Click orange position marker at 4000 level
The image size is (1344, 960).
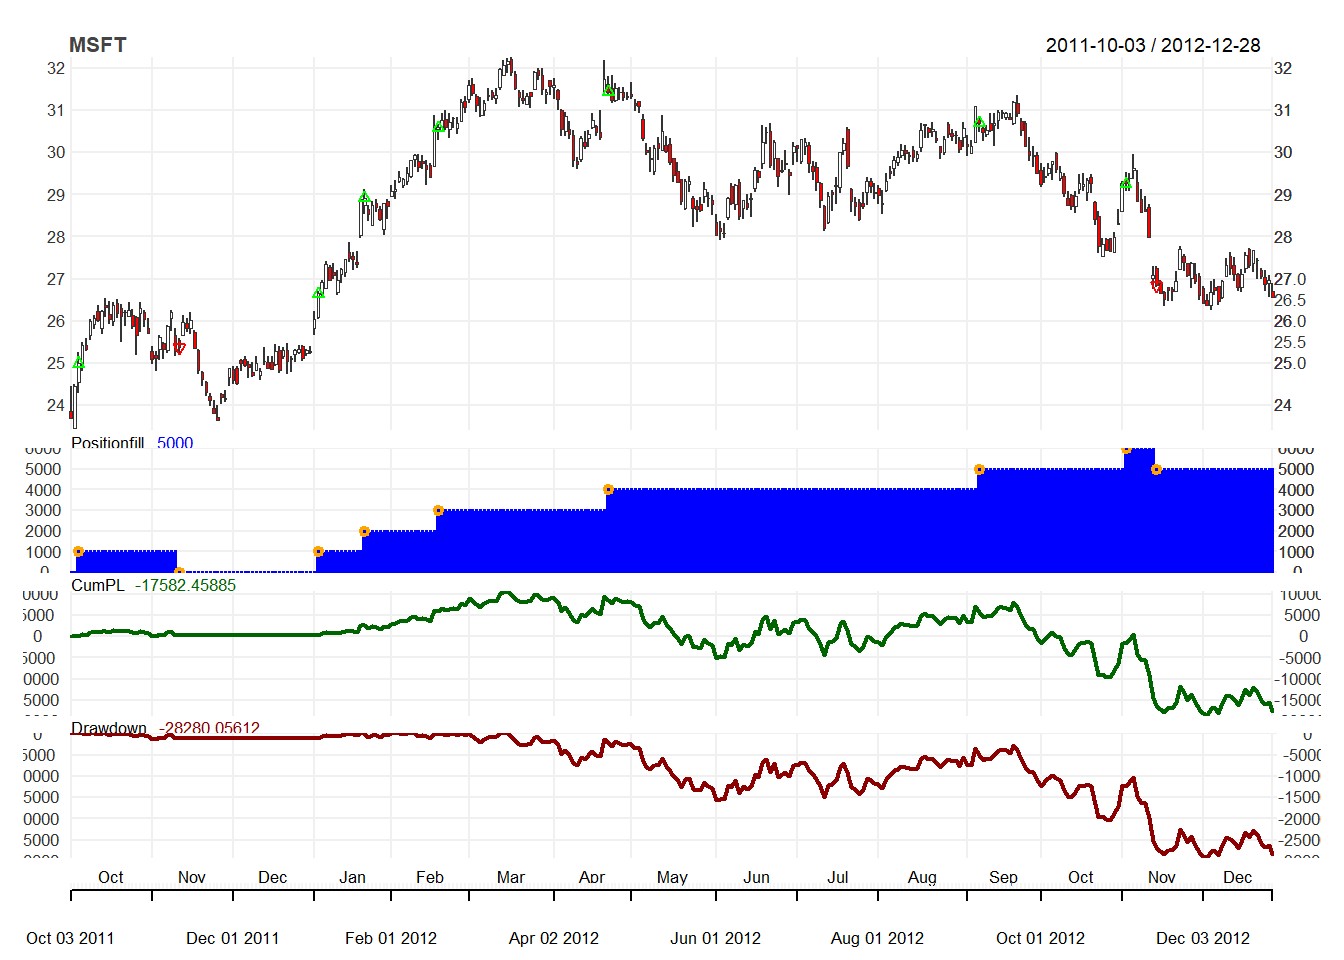pyautogui.click(x=608, y=490)
